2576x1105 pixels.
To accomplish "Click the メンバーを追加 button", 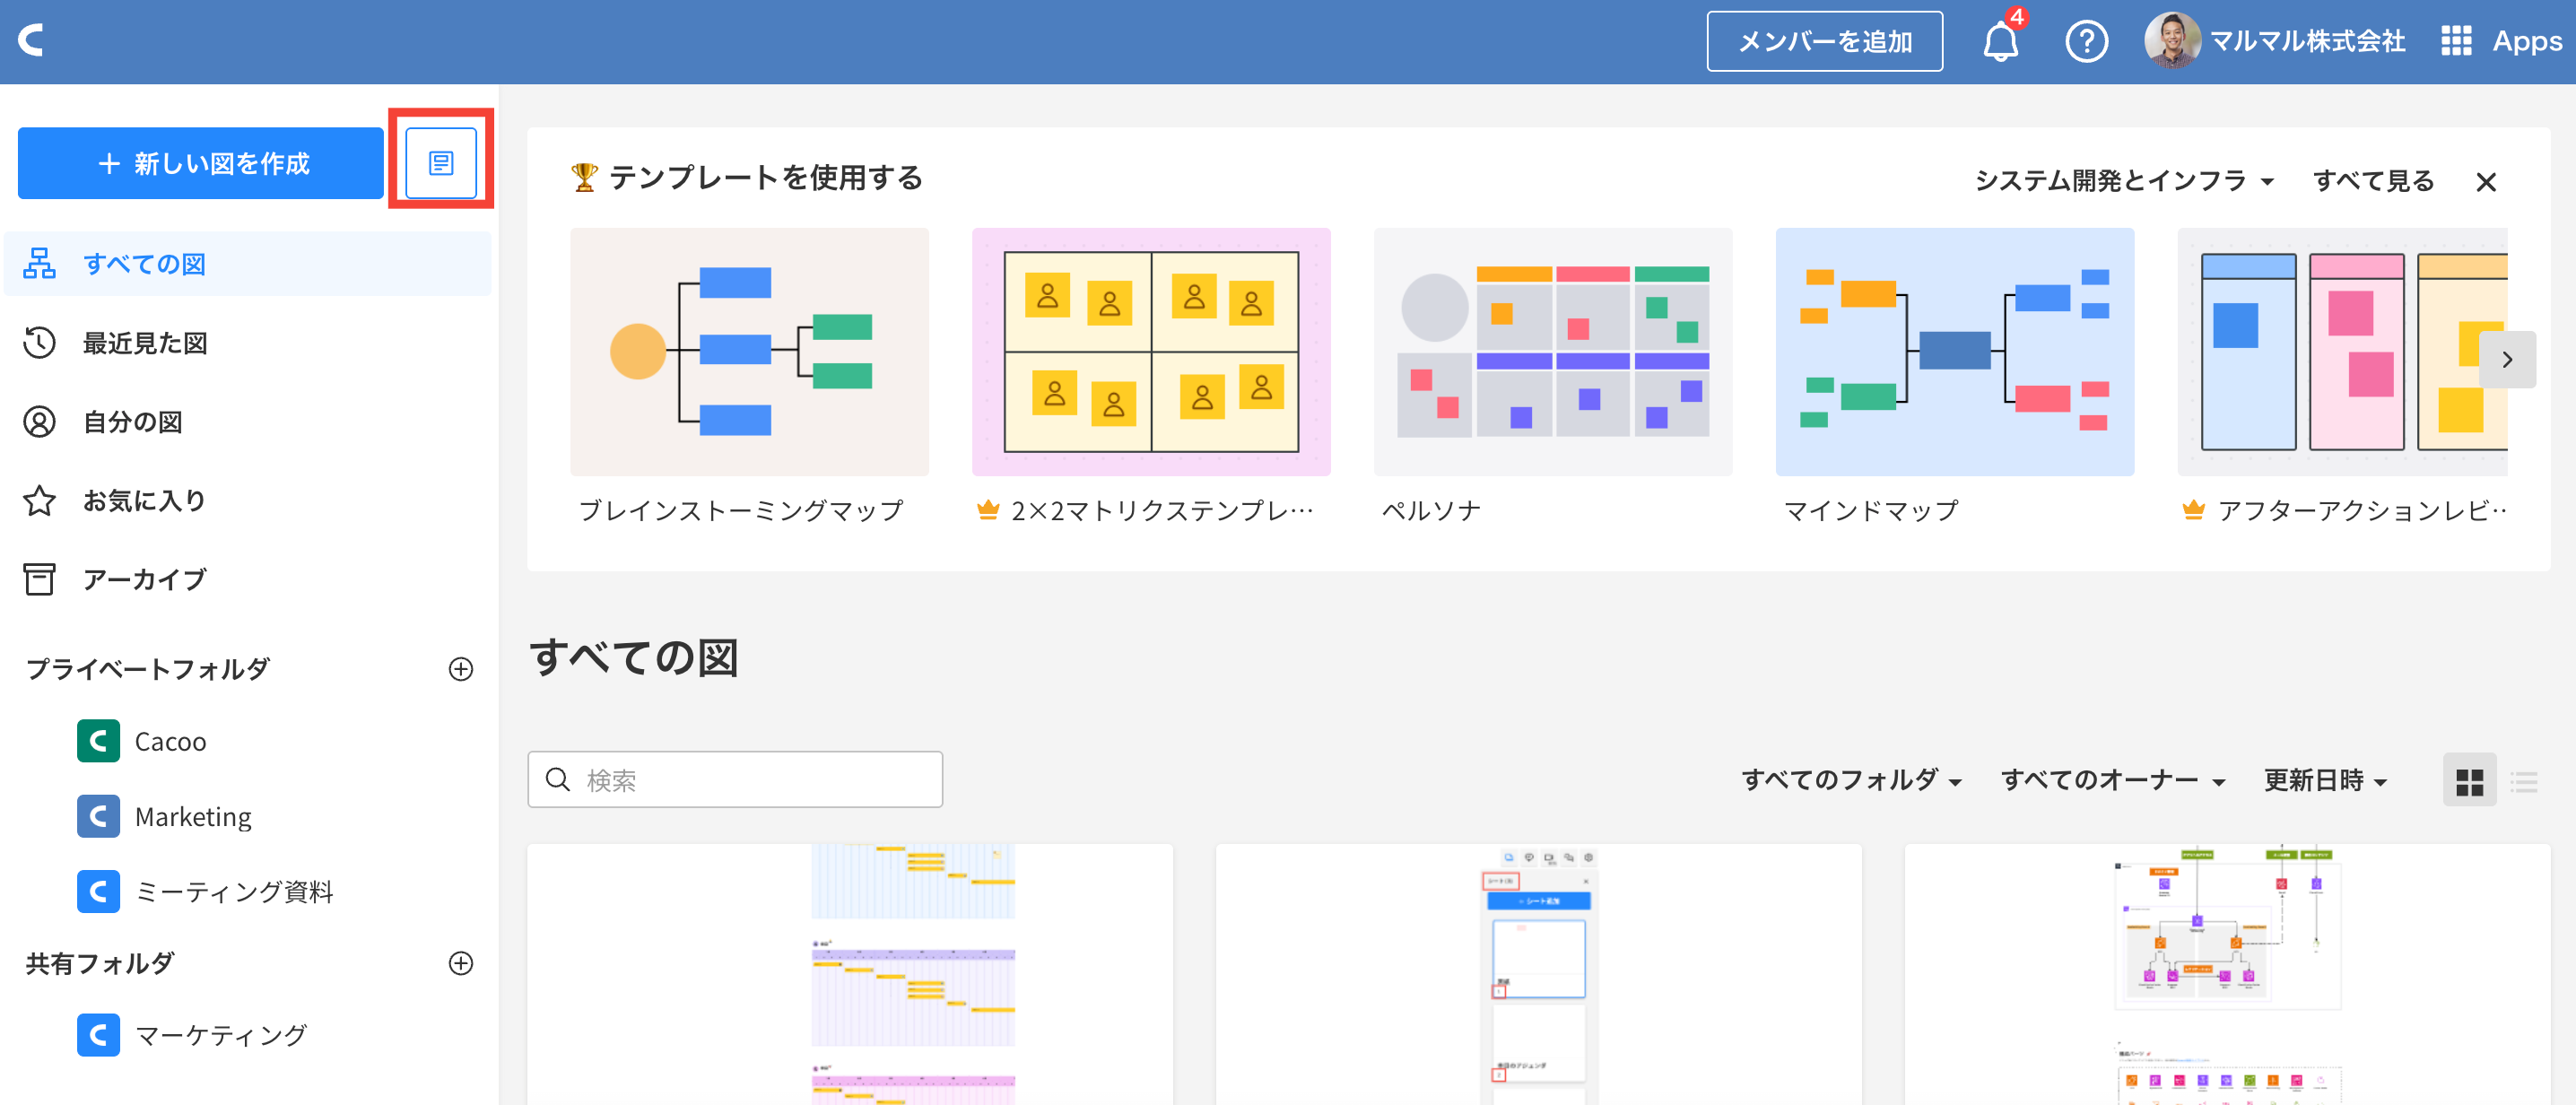I will click(x=1824, y=41).
